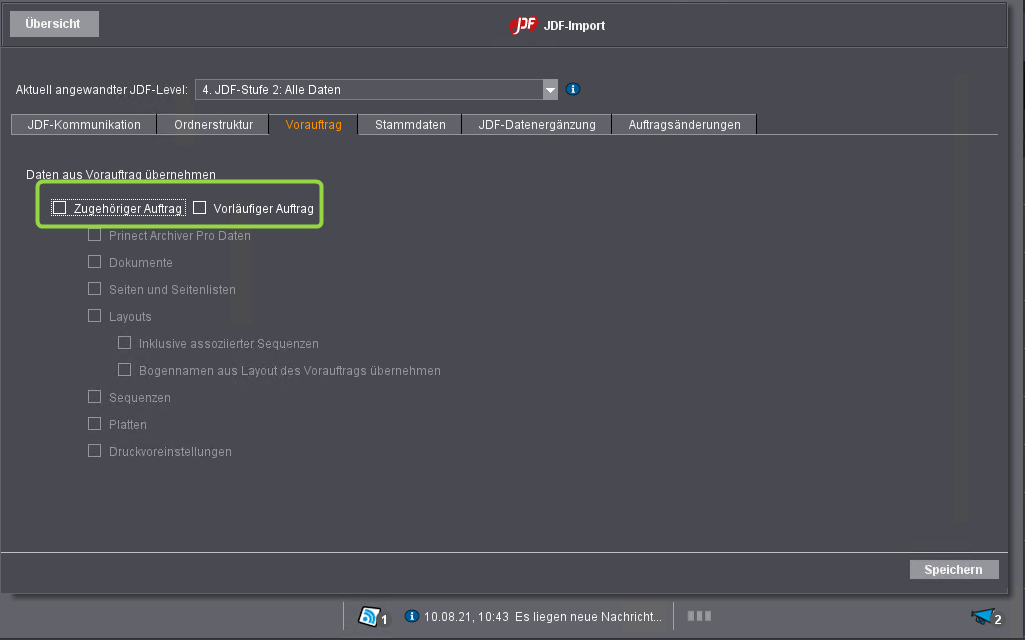This screenshot has height=640, width=1025.
Task: Check the Dokumente checkbox
Action: tap(95, 261)
